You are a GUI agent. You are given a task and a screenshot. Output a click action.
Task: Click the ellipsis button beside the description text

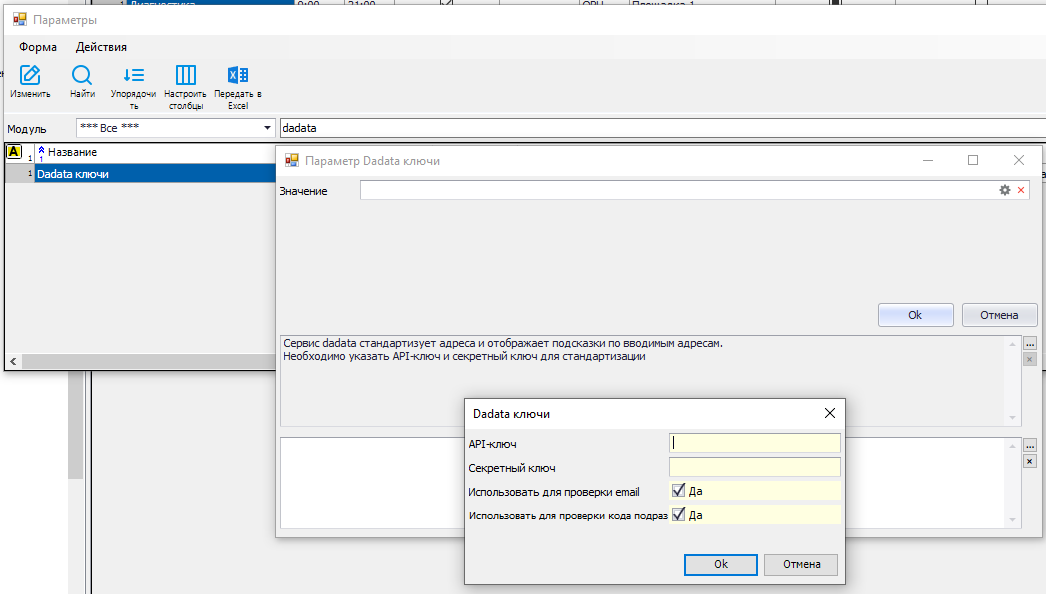(1030, 343)
